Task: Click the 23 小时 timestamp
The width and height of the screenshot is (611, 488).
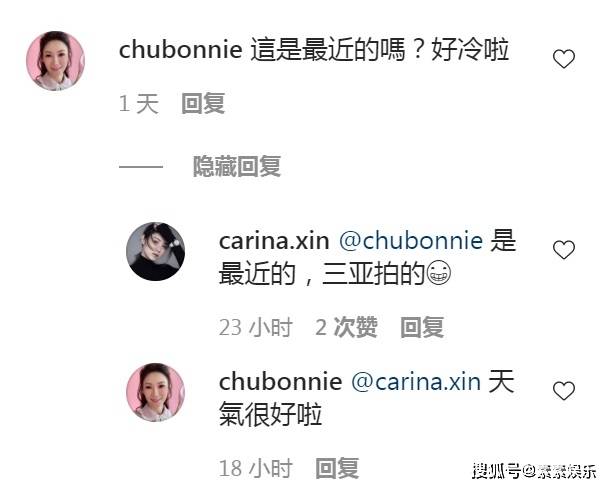Action: (256, 327)
